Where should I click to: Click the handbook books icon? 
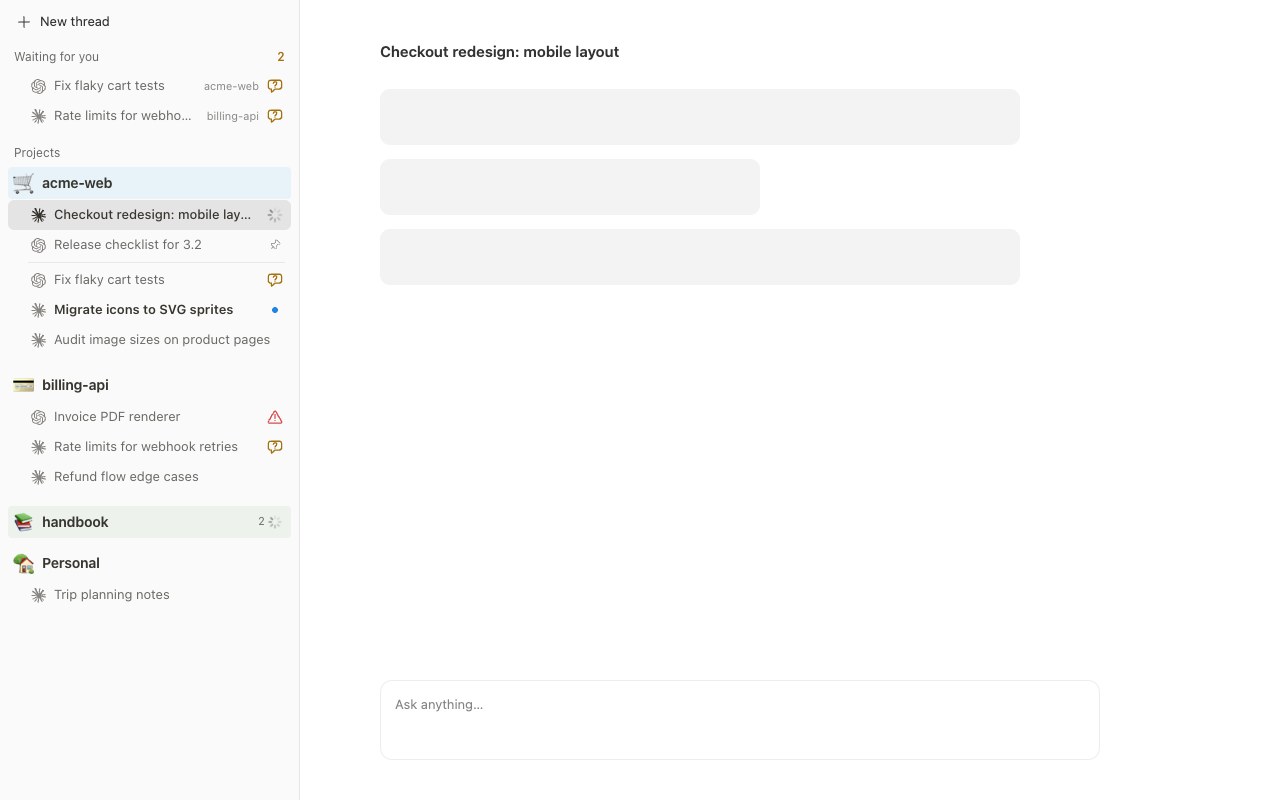coord(24,522)
